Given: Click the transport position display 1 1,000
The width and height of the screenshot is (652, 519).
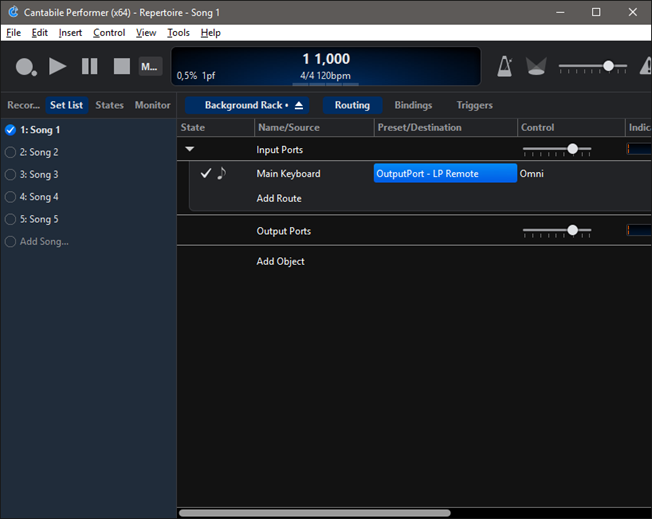Looking at the screenshot, I should [x=326, y=59].
